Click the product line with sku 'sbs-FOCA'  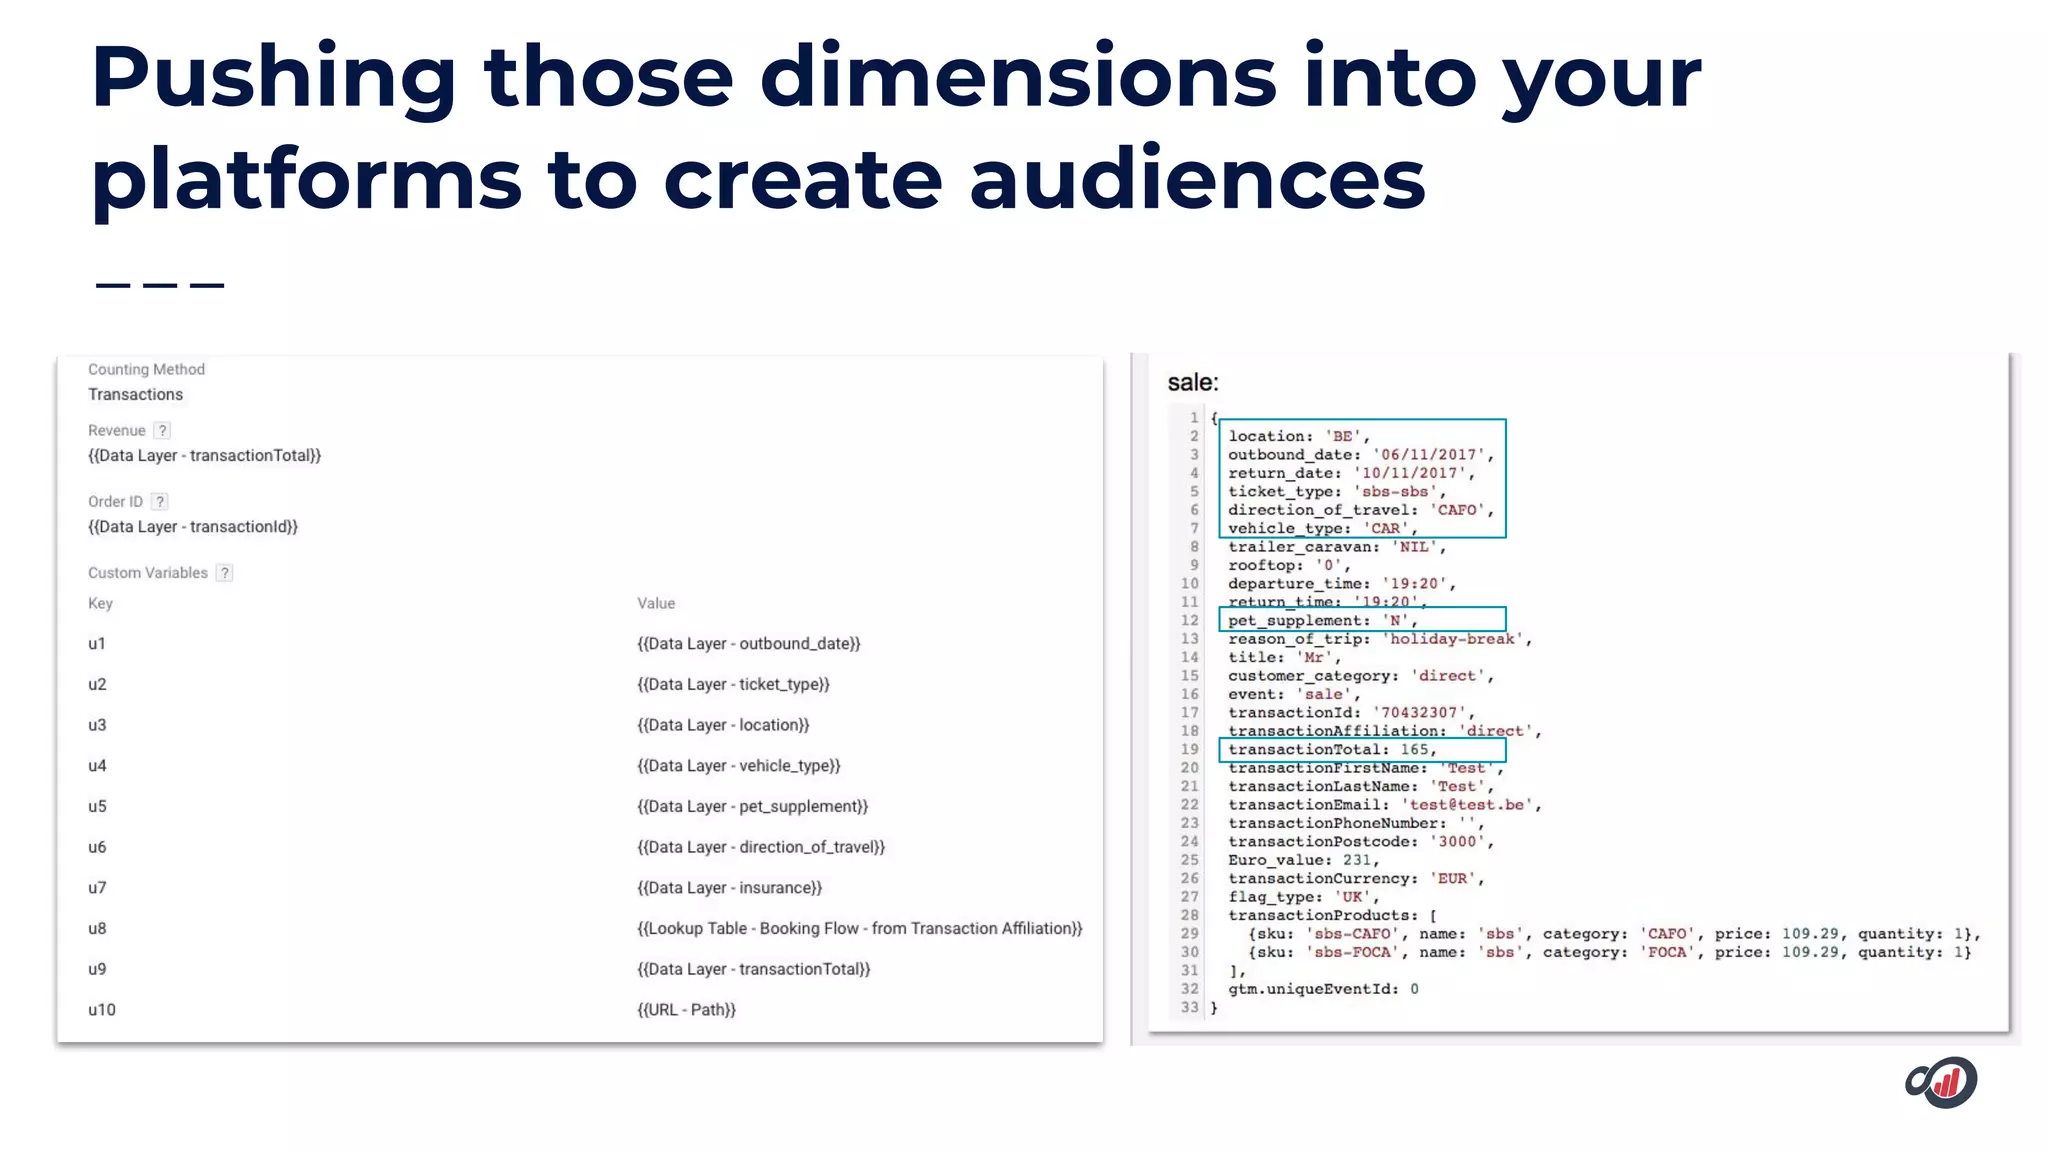tap(1609, 953)
